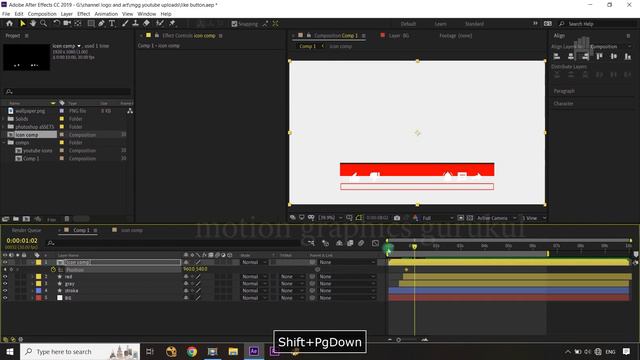Expand the photoshop ASSETS folder
The image size is (640, 360).
[x=4, y=127]
